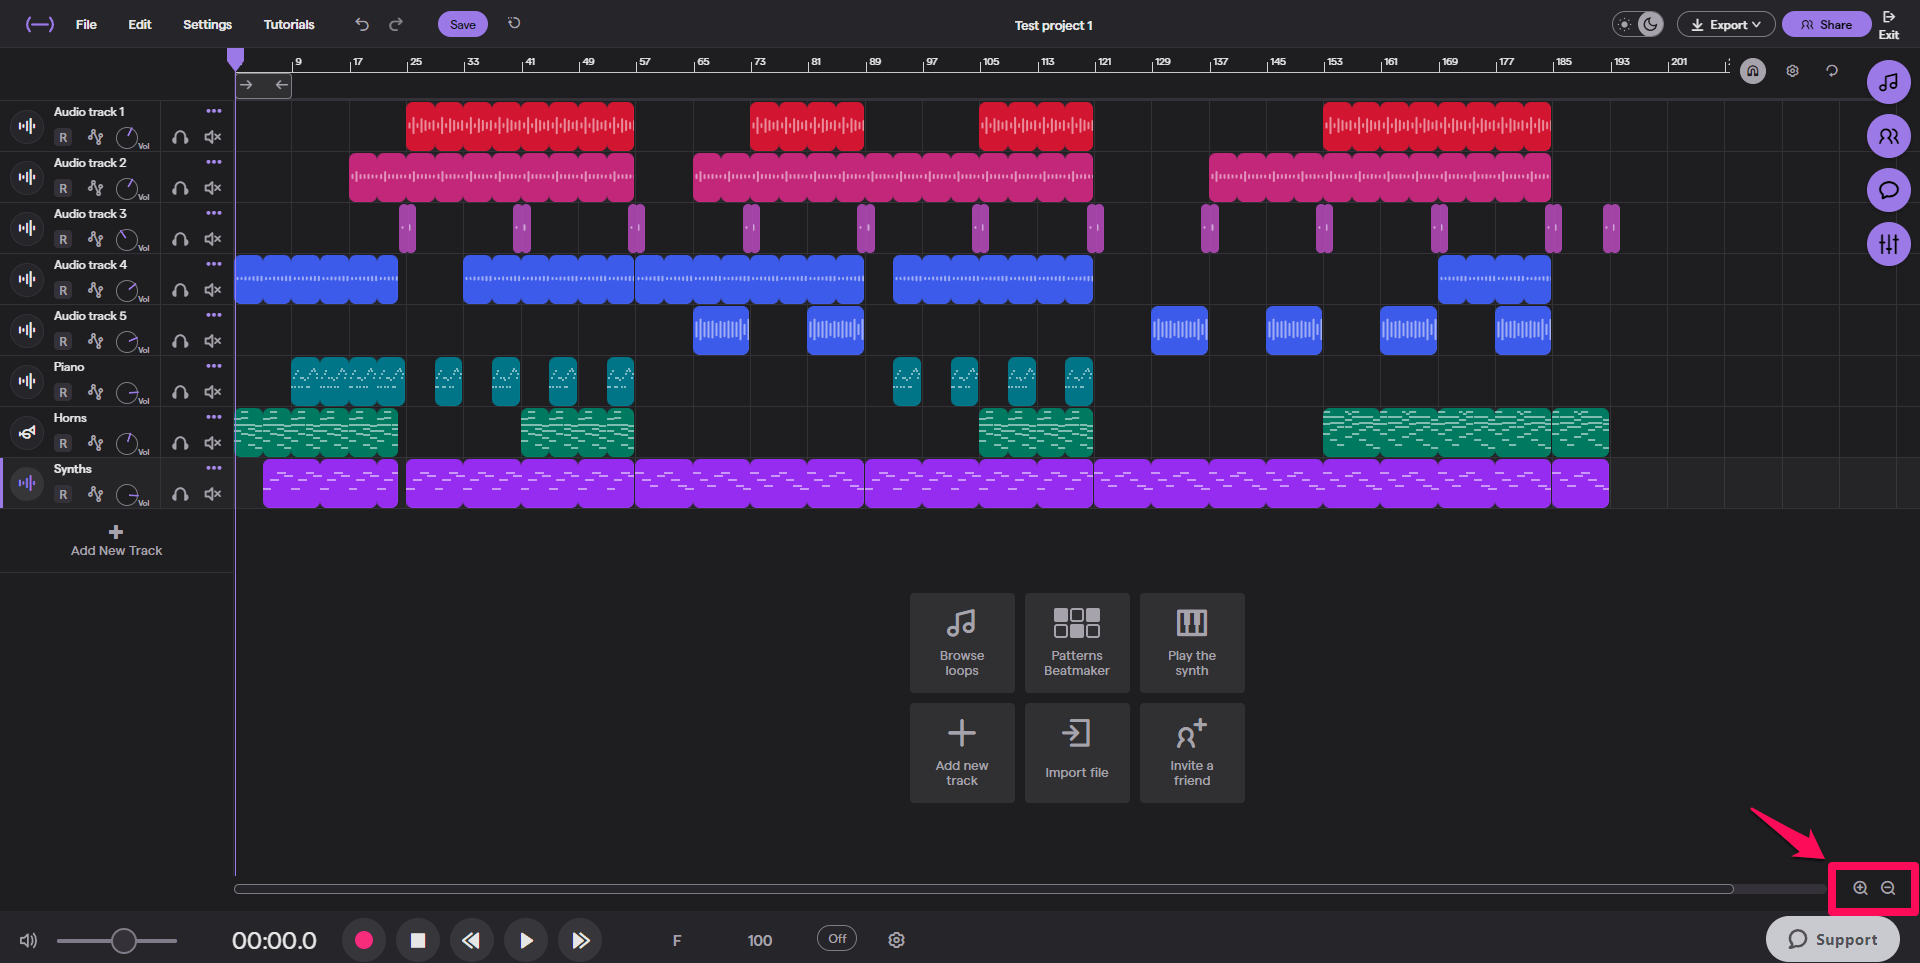Open the File menu
The height and width of the screenshot is (963, 1920).
coord(86,24)
